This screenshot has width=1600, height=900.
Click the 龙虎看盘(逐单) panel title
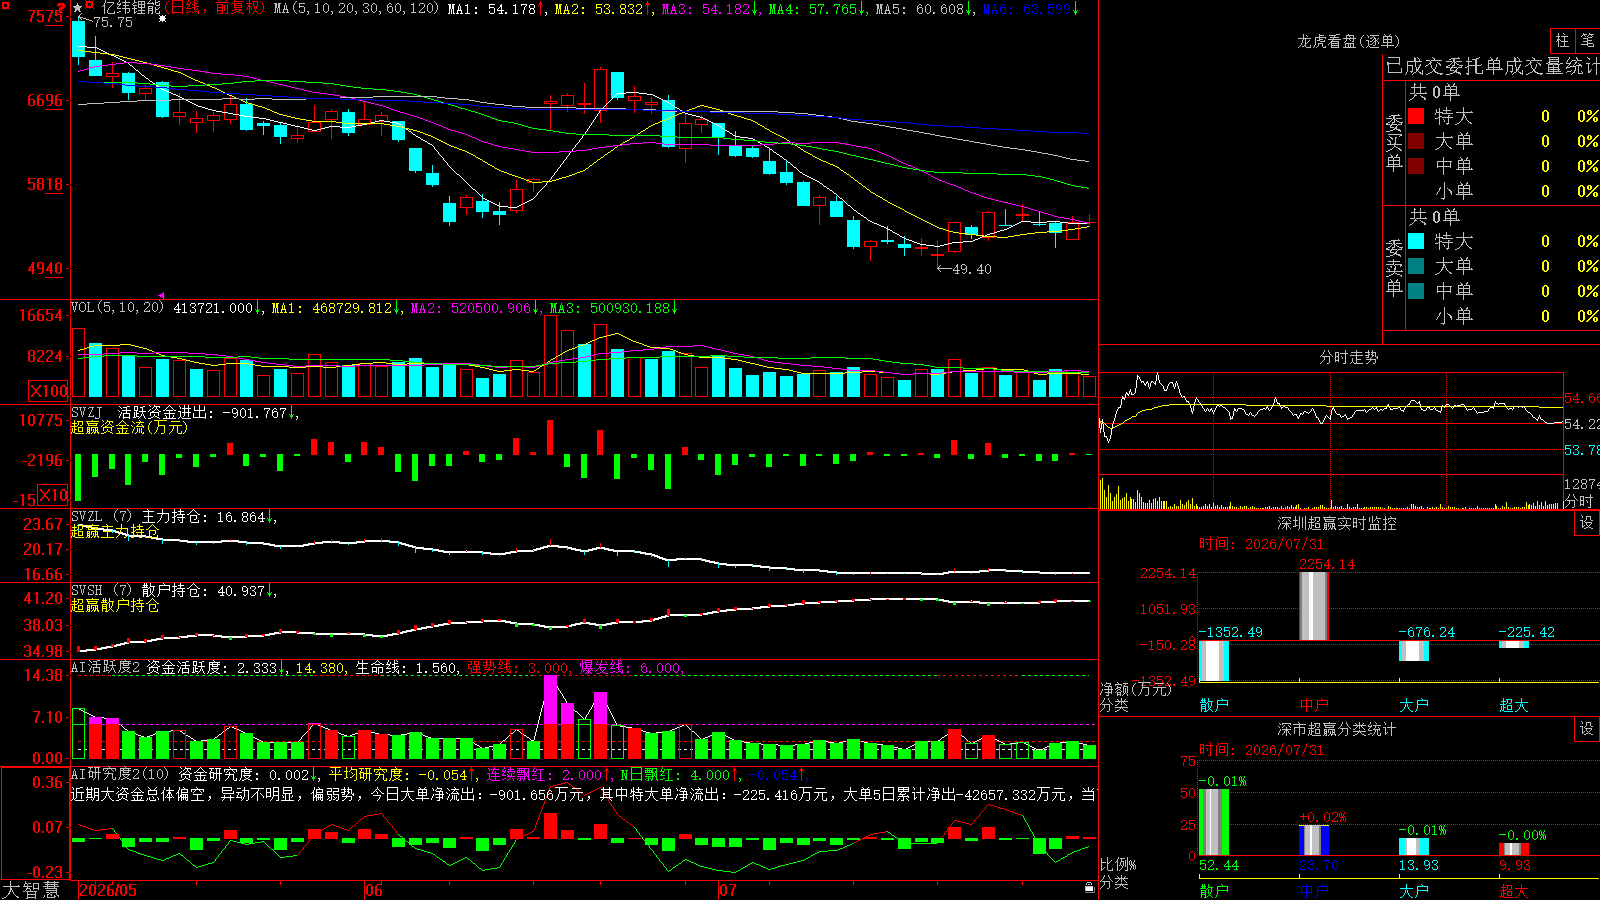pyautogui.click(x=1349, y=41)
